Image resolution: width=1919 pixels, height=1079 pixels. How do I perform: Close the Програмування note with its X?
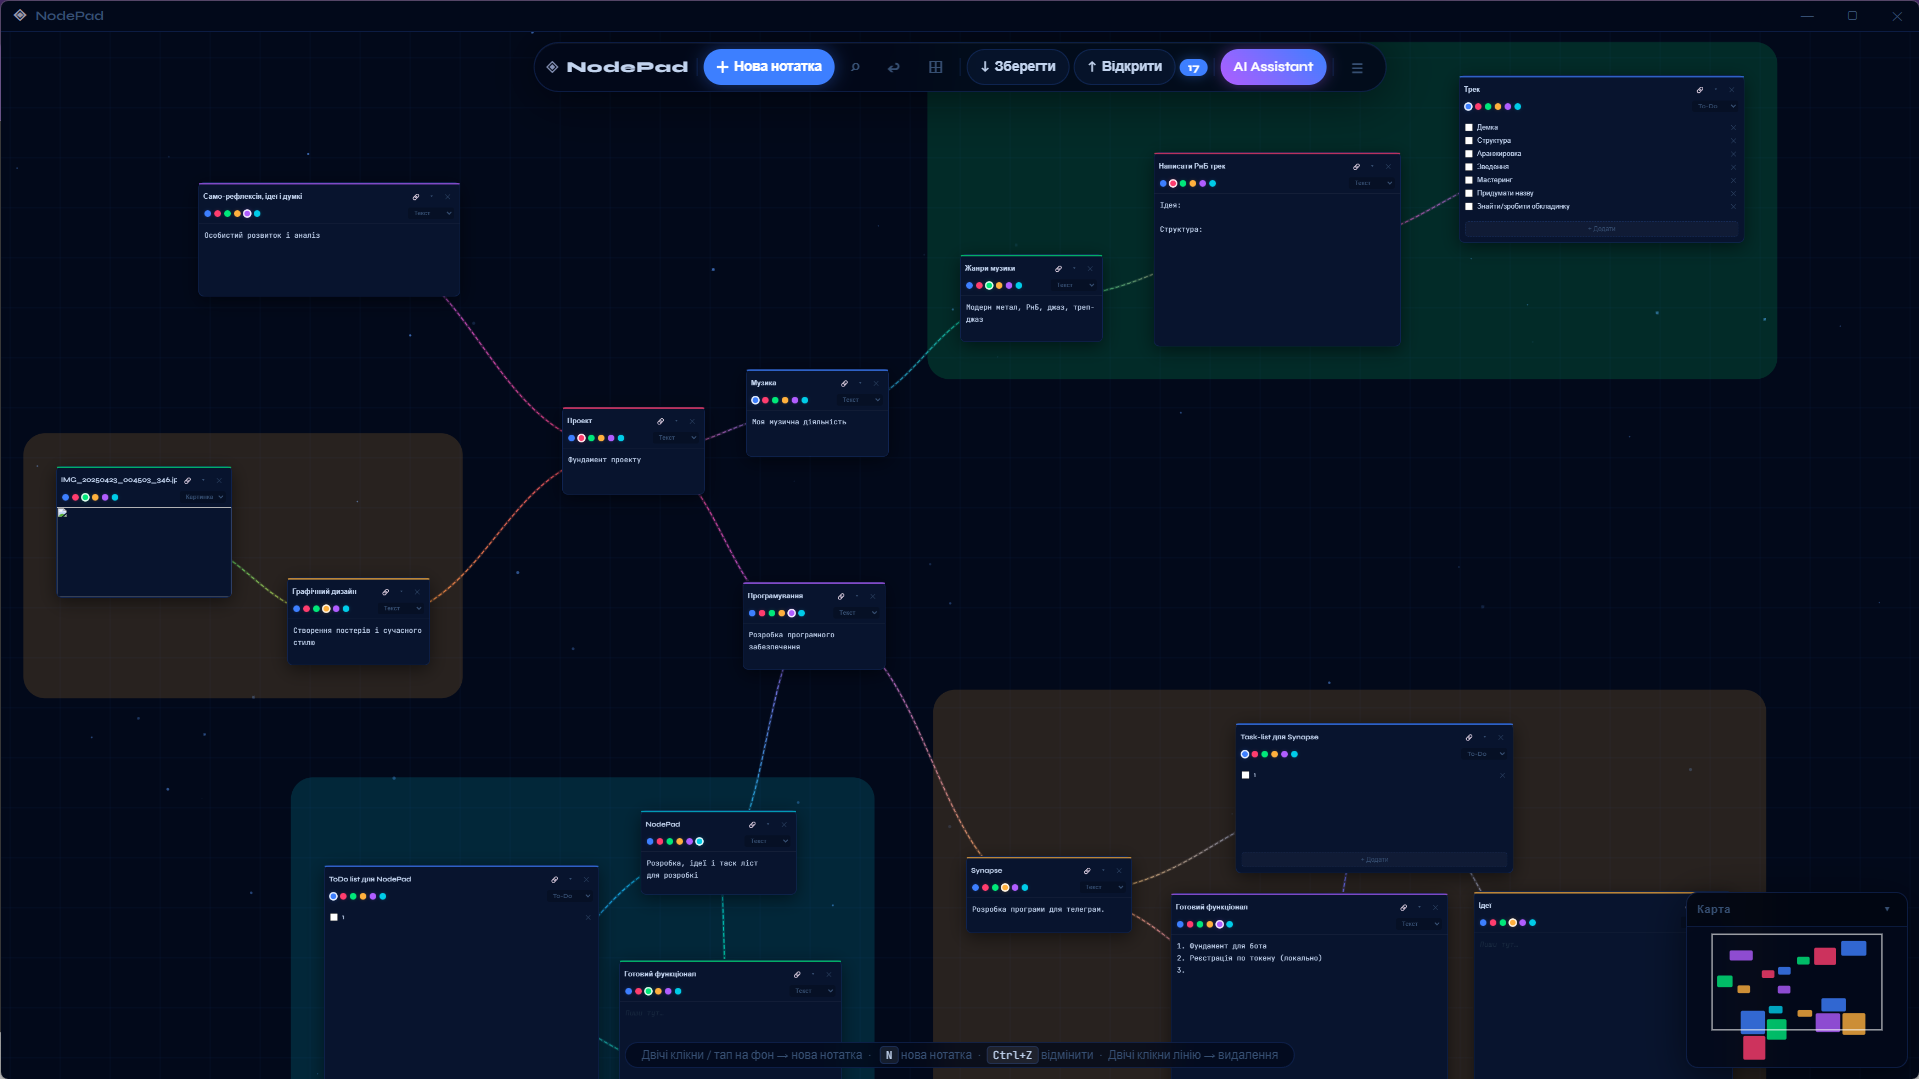click(x=873, y=596)
